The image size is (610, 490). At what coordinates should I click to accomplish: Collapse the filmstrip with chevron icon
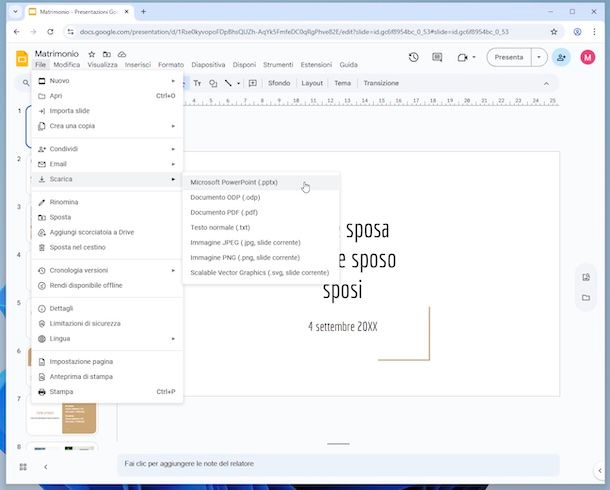click(46, 467)
